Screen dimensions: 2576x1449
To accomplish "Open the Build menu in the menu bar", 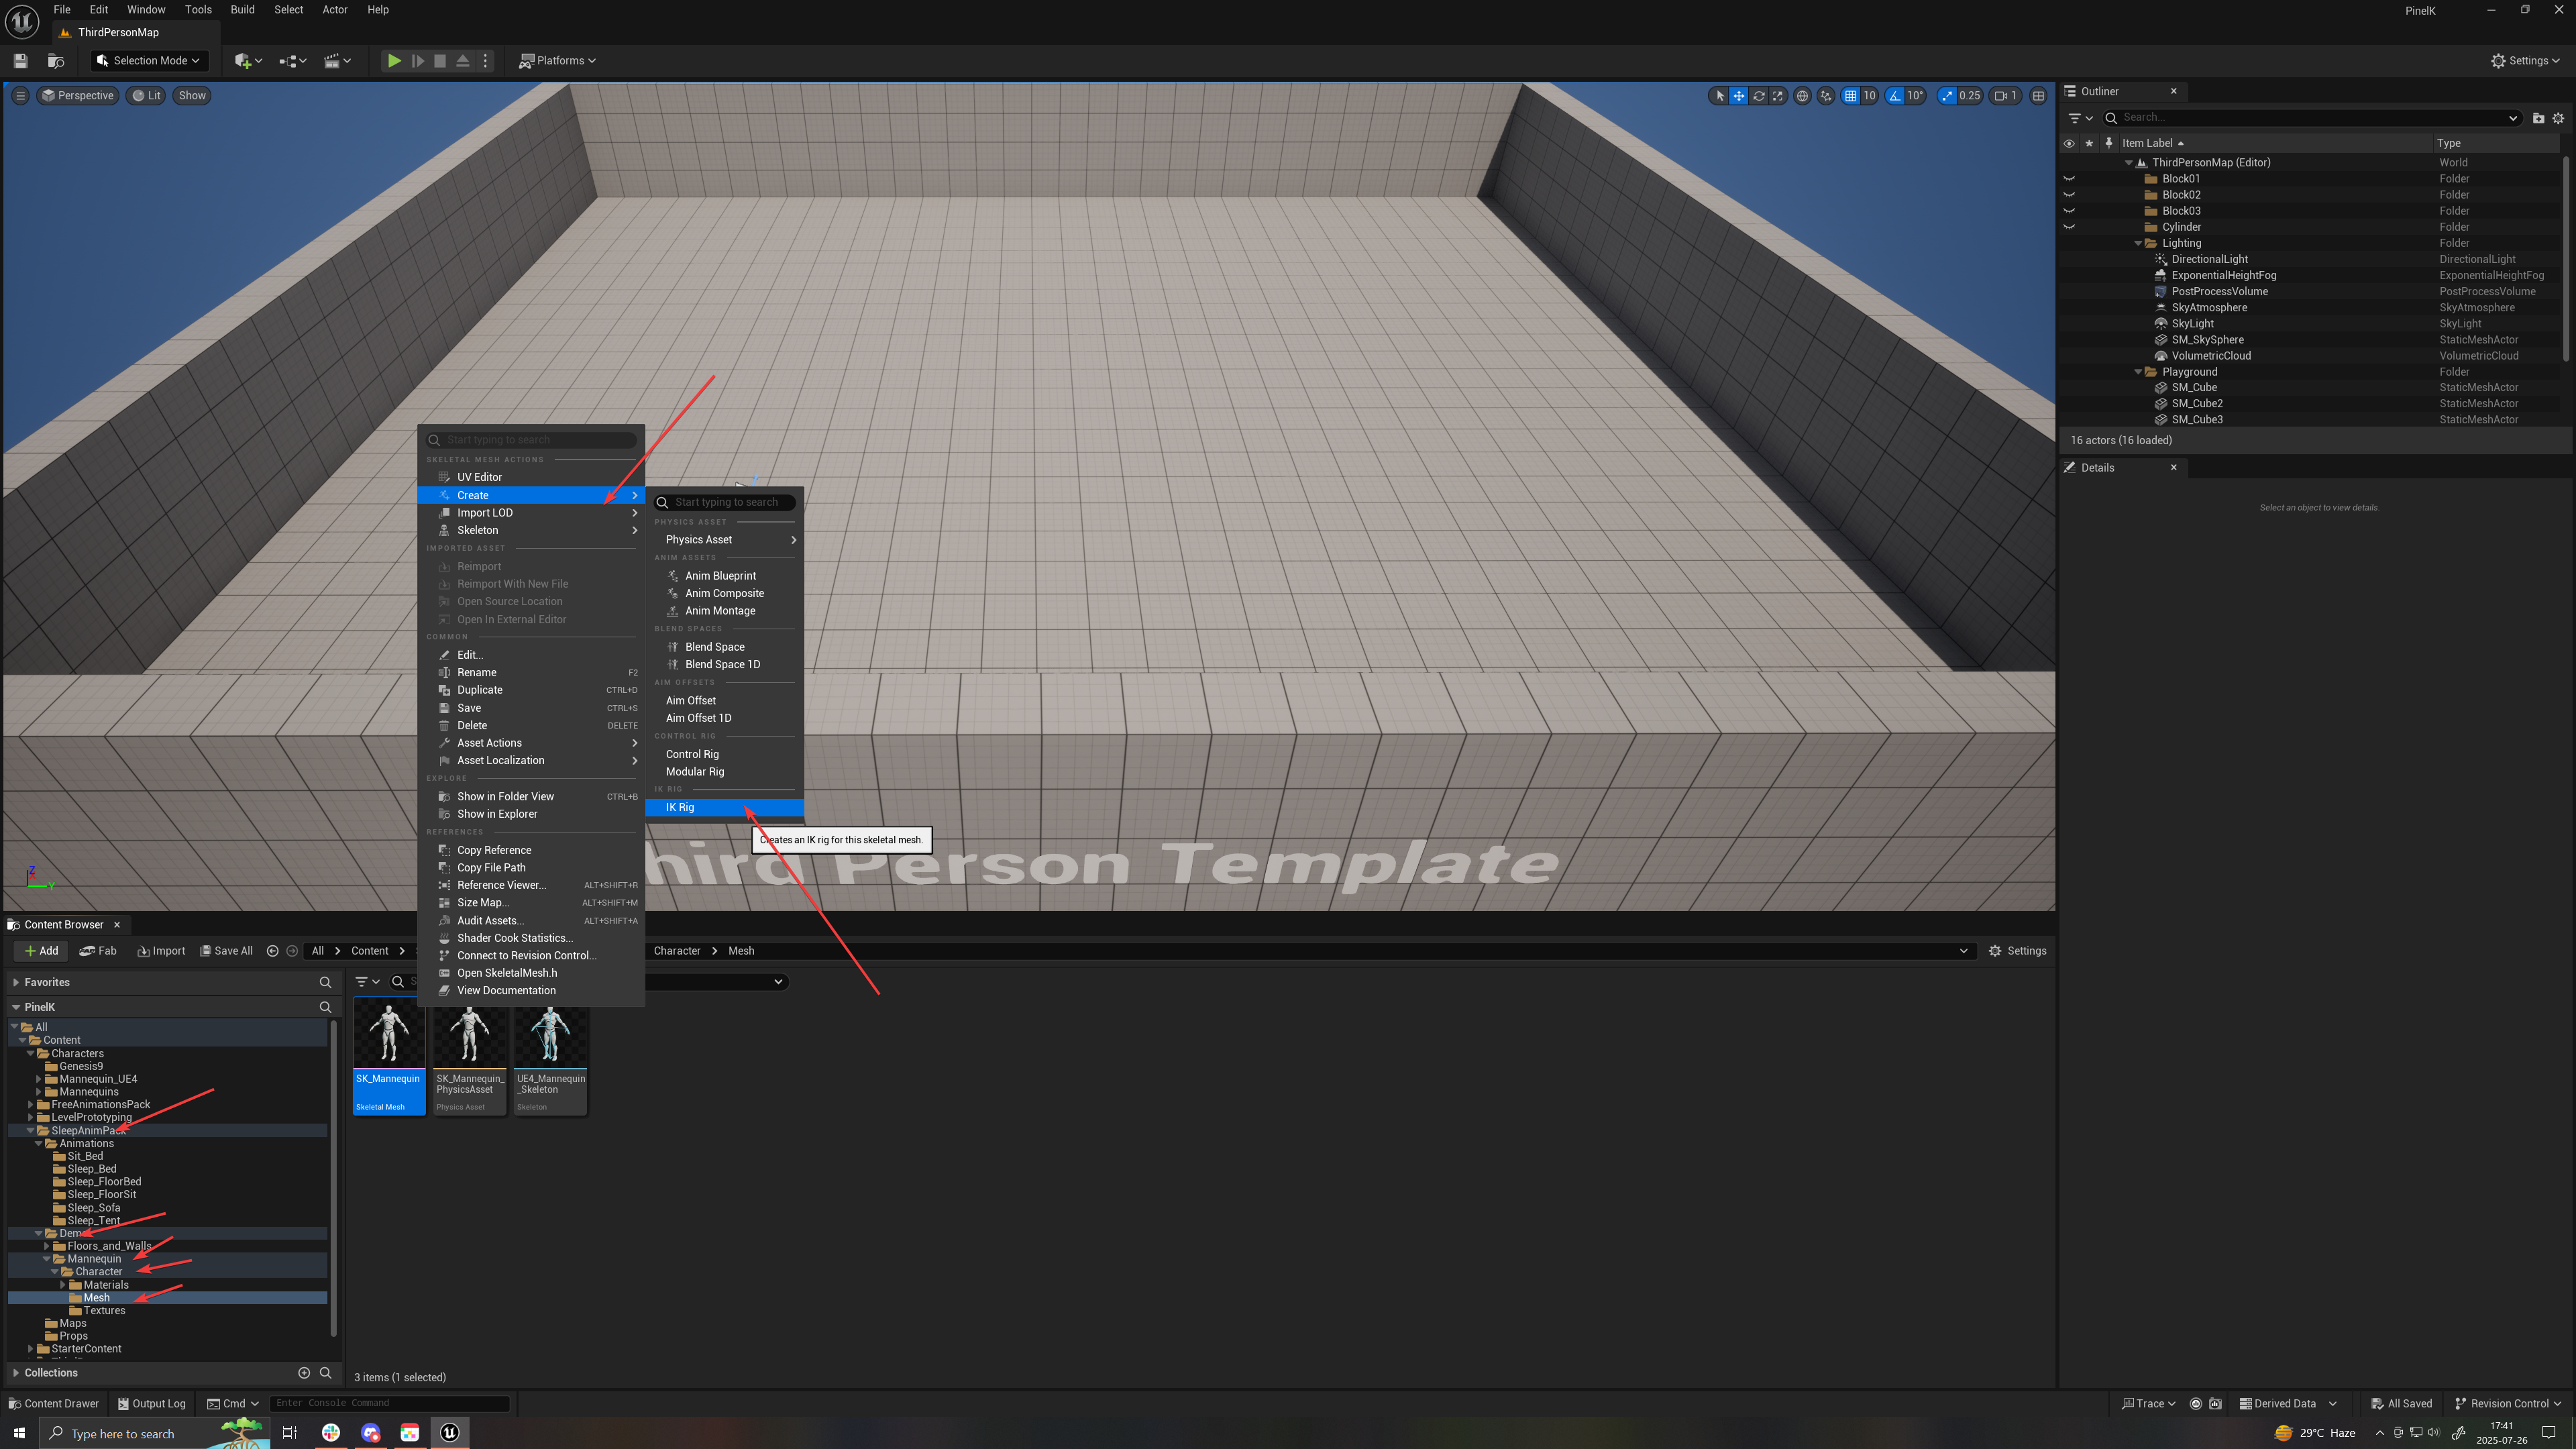I will point(242,10).
